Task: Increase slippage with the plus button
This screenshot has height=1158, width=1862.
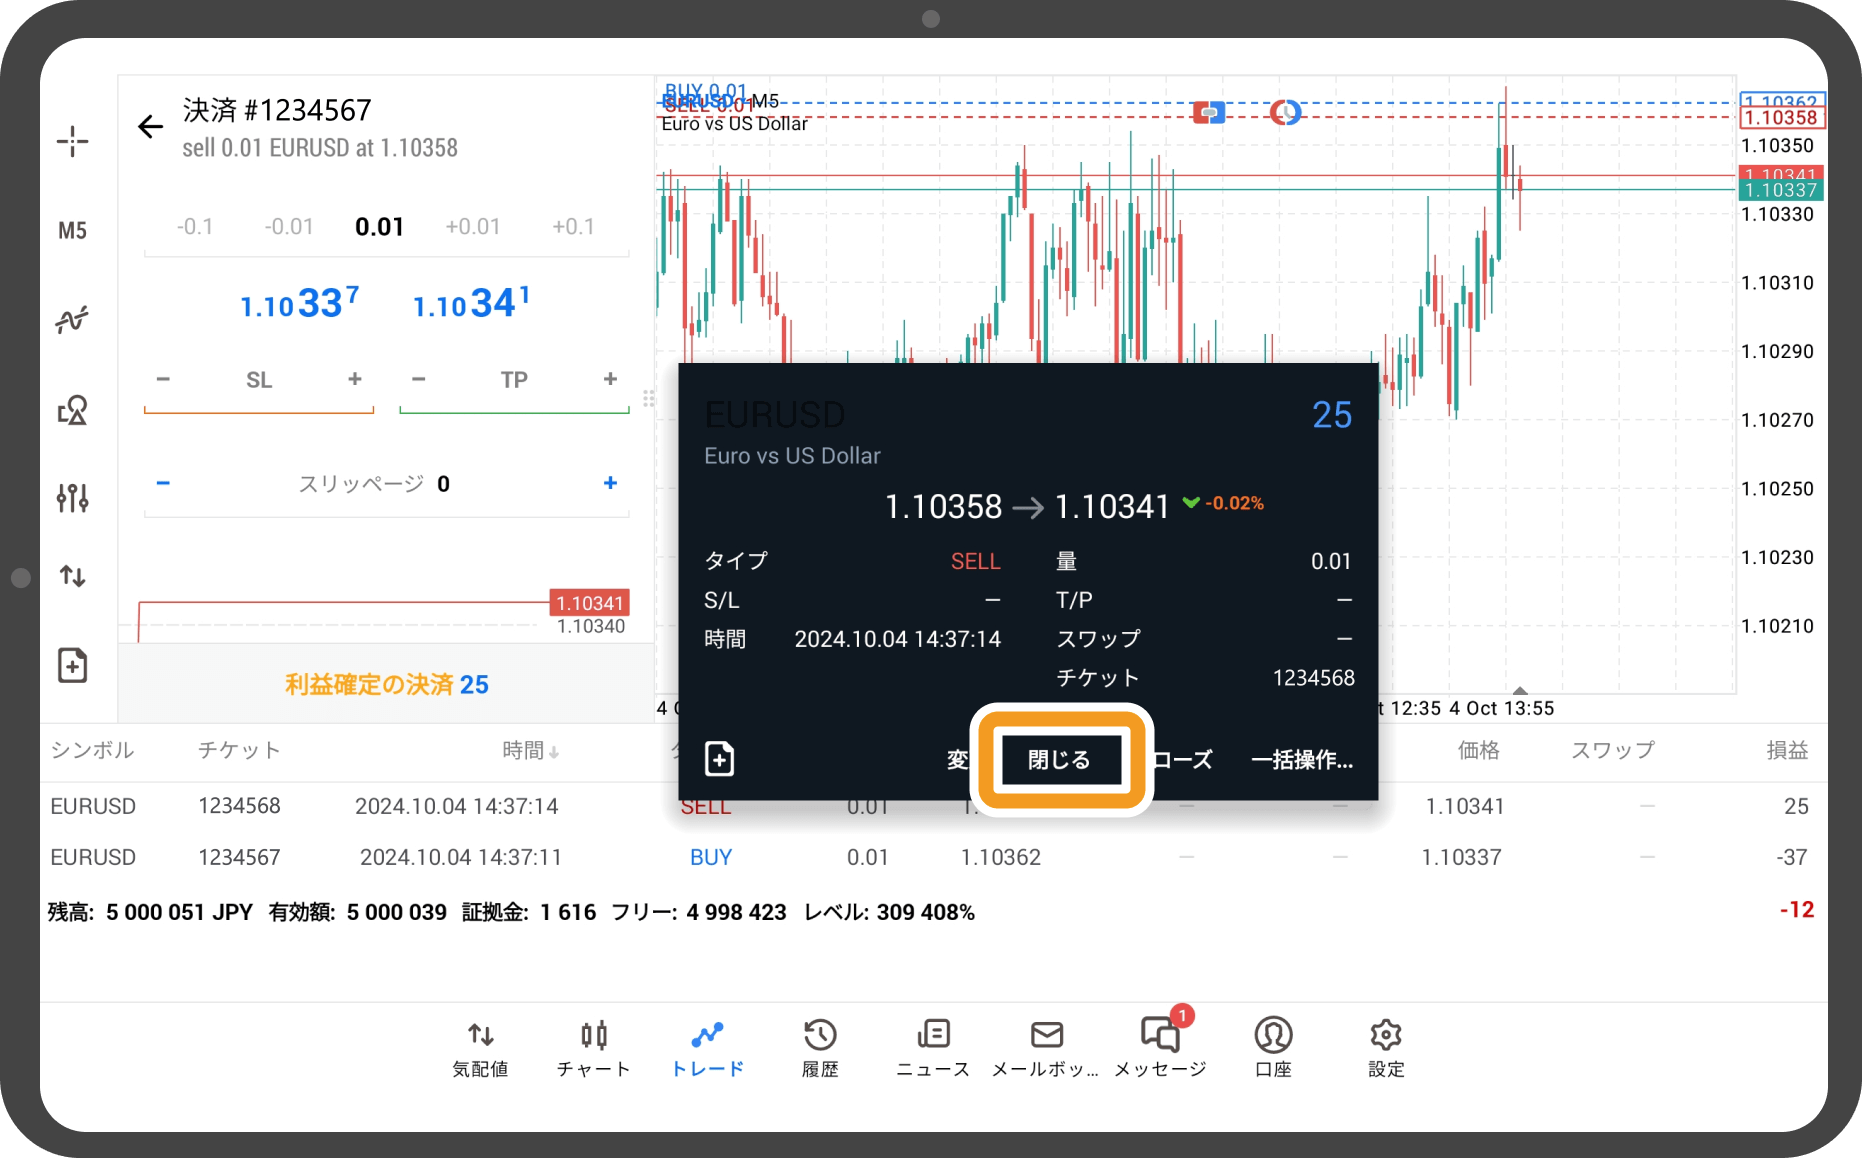Action: point(611,483)
